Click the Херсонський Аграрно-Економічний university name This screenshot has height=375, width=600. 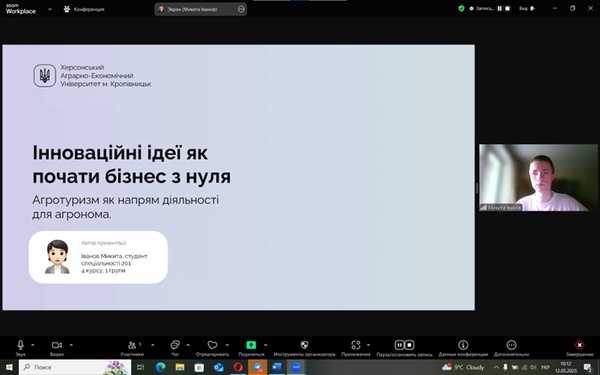pyautogui.click(x=106, y=76)
